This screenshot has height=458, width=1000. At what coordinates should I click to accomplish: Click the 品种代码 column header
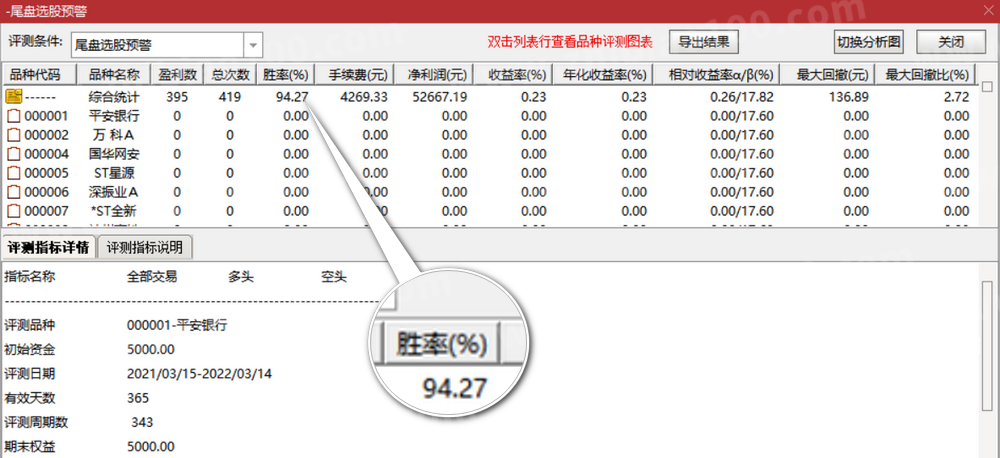click(35, 75)
